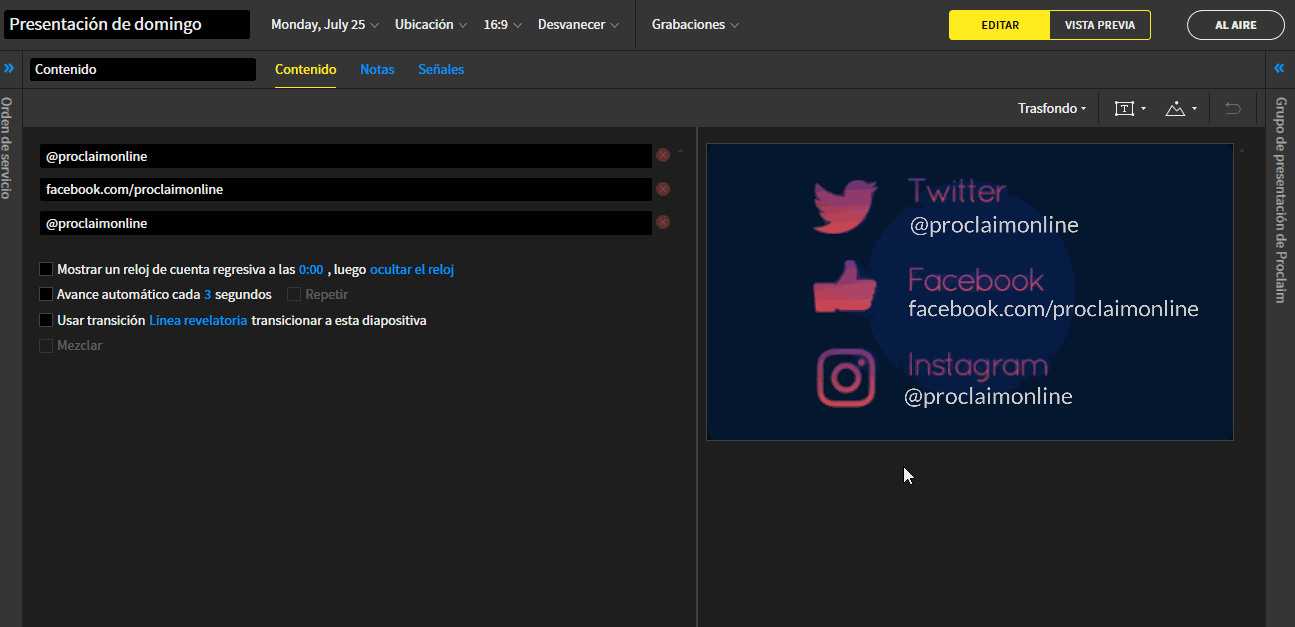Click the AL AIRE button

tap(1236, 25)
